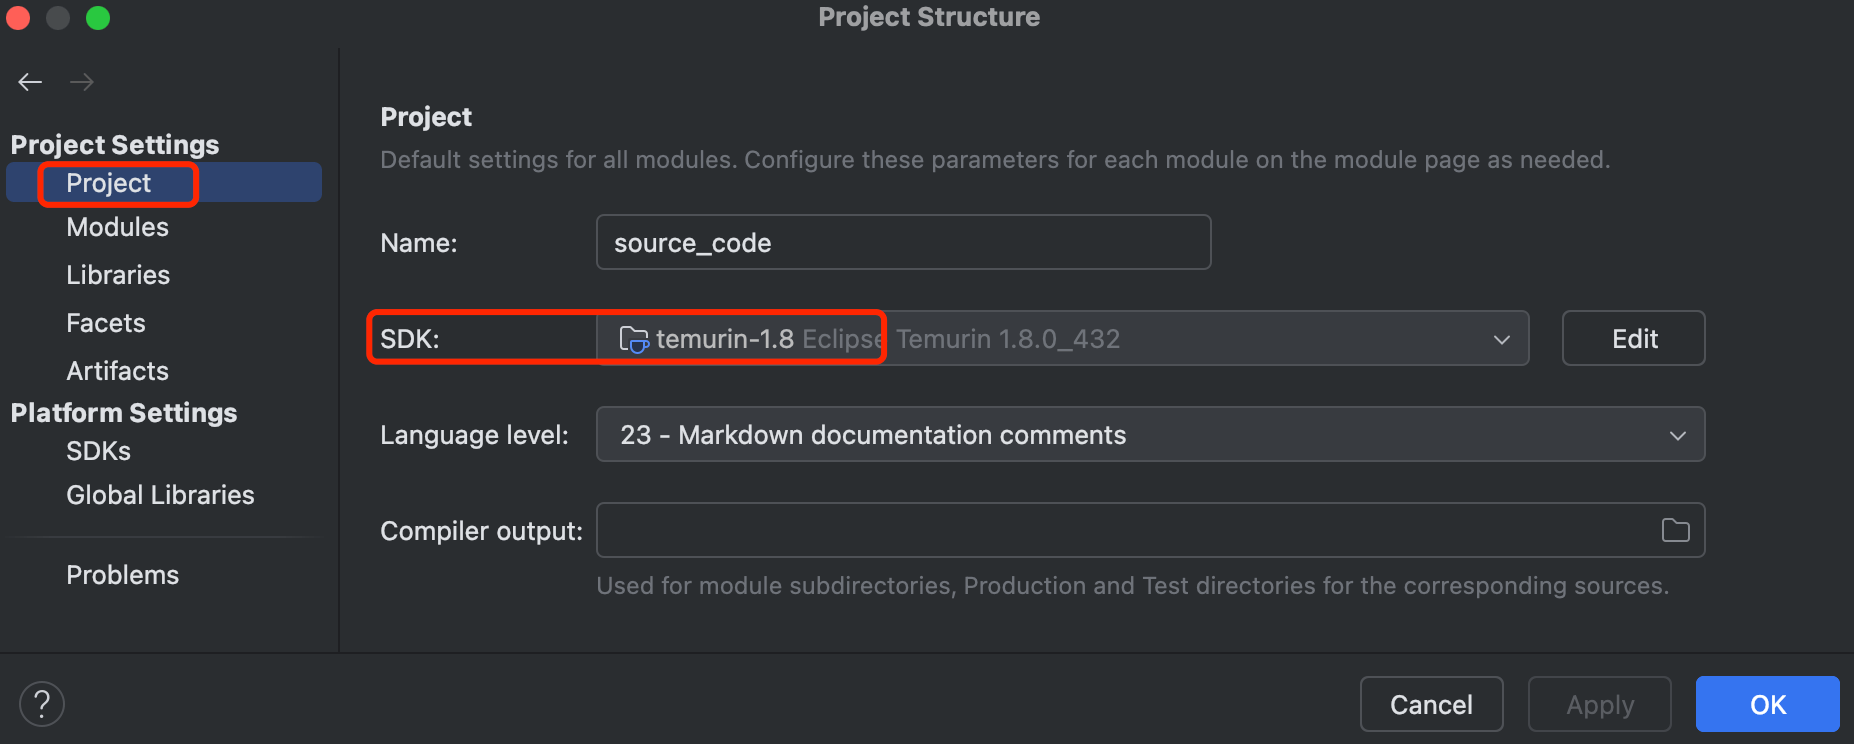
Task: Select Project in Project Settings
Action: click(109, 183)
